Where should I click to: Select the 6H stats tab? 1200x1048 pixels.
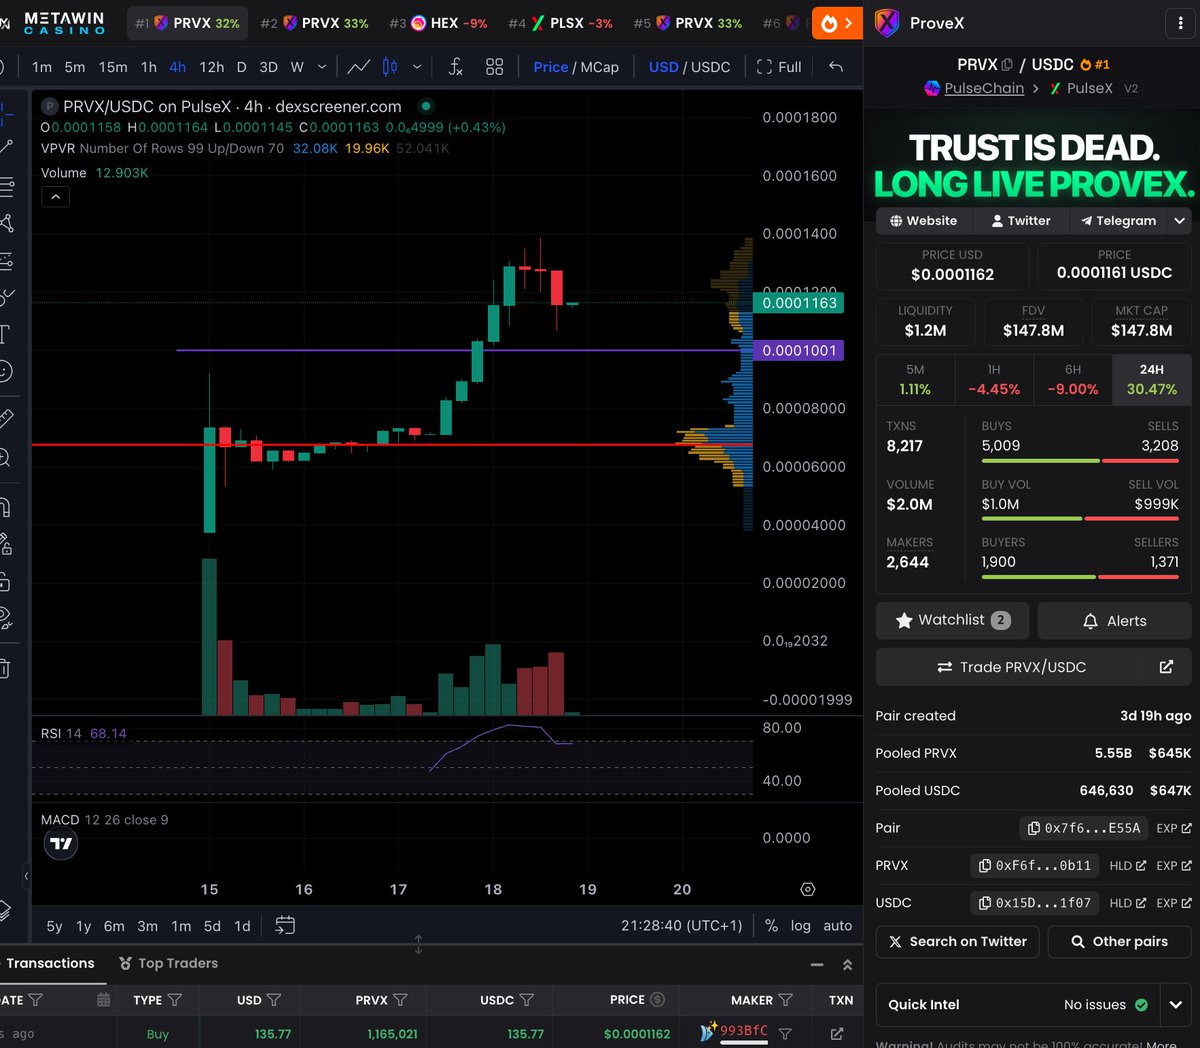coord(1073,379)
